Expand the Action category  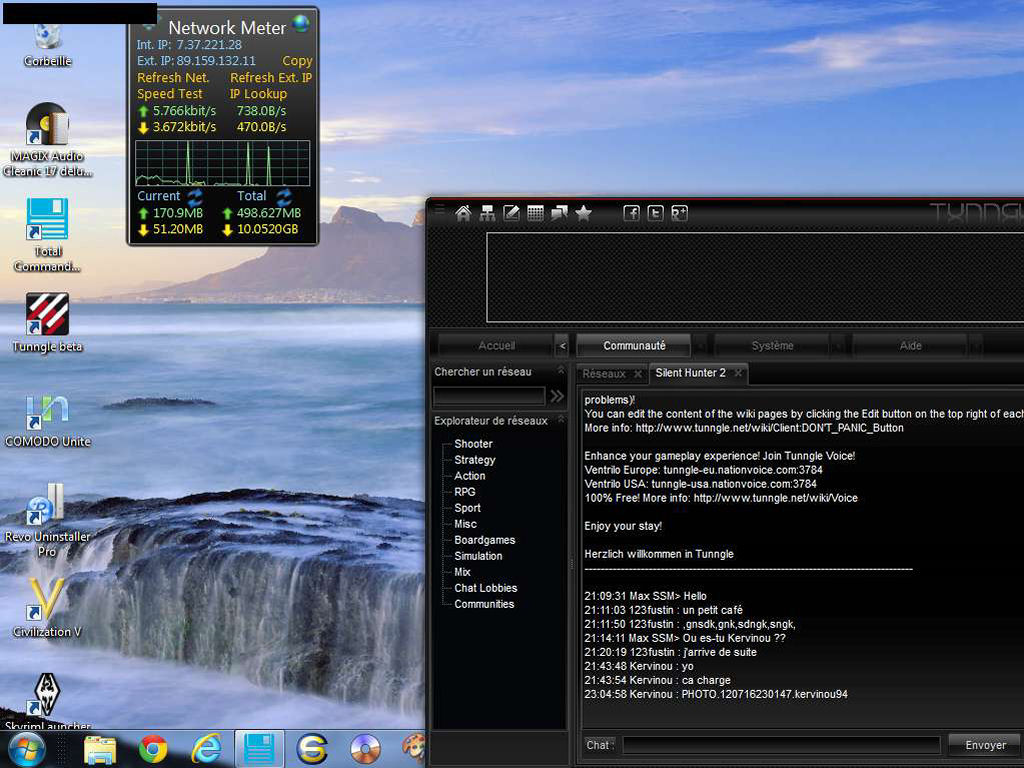pos(470,476)
